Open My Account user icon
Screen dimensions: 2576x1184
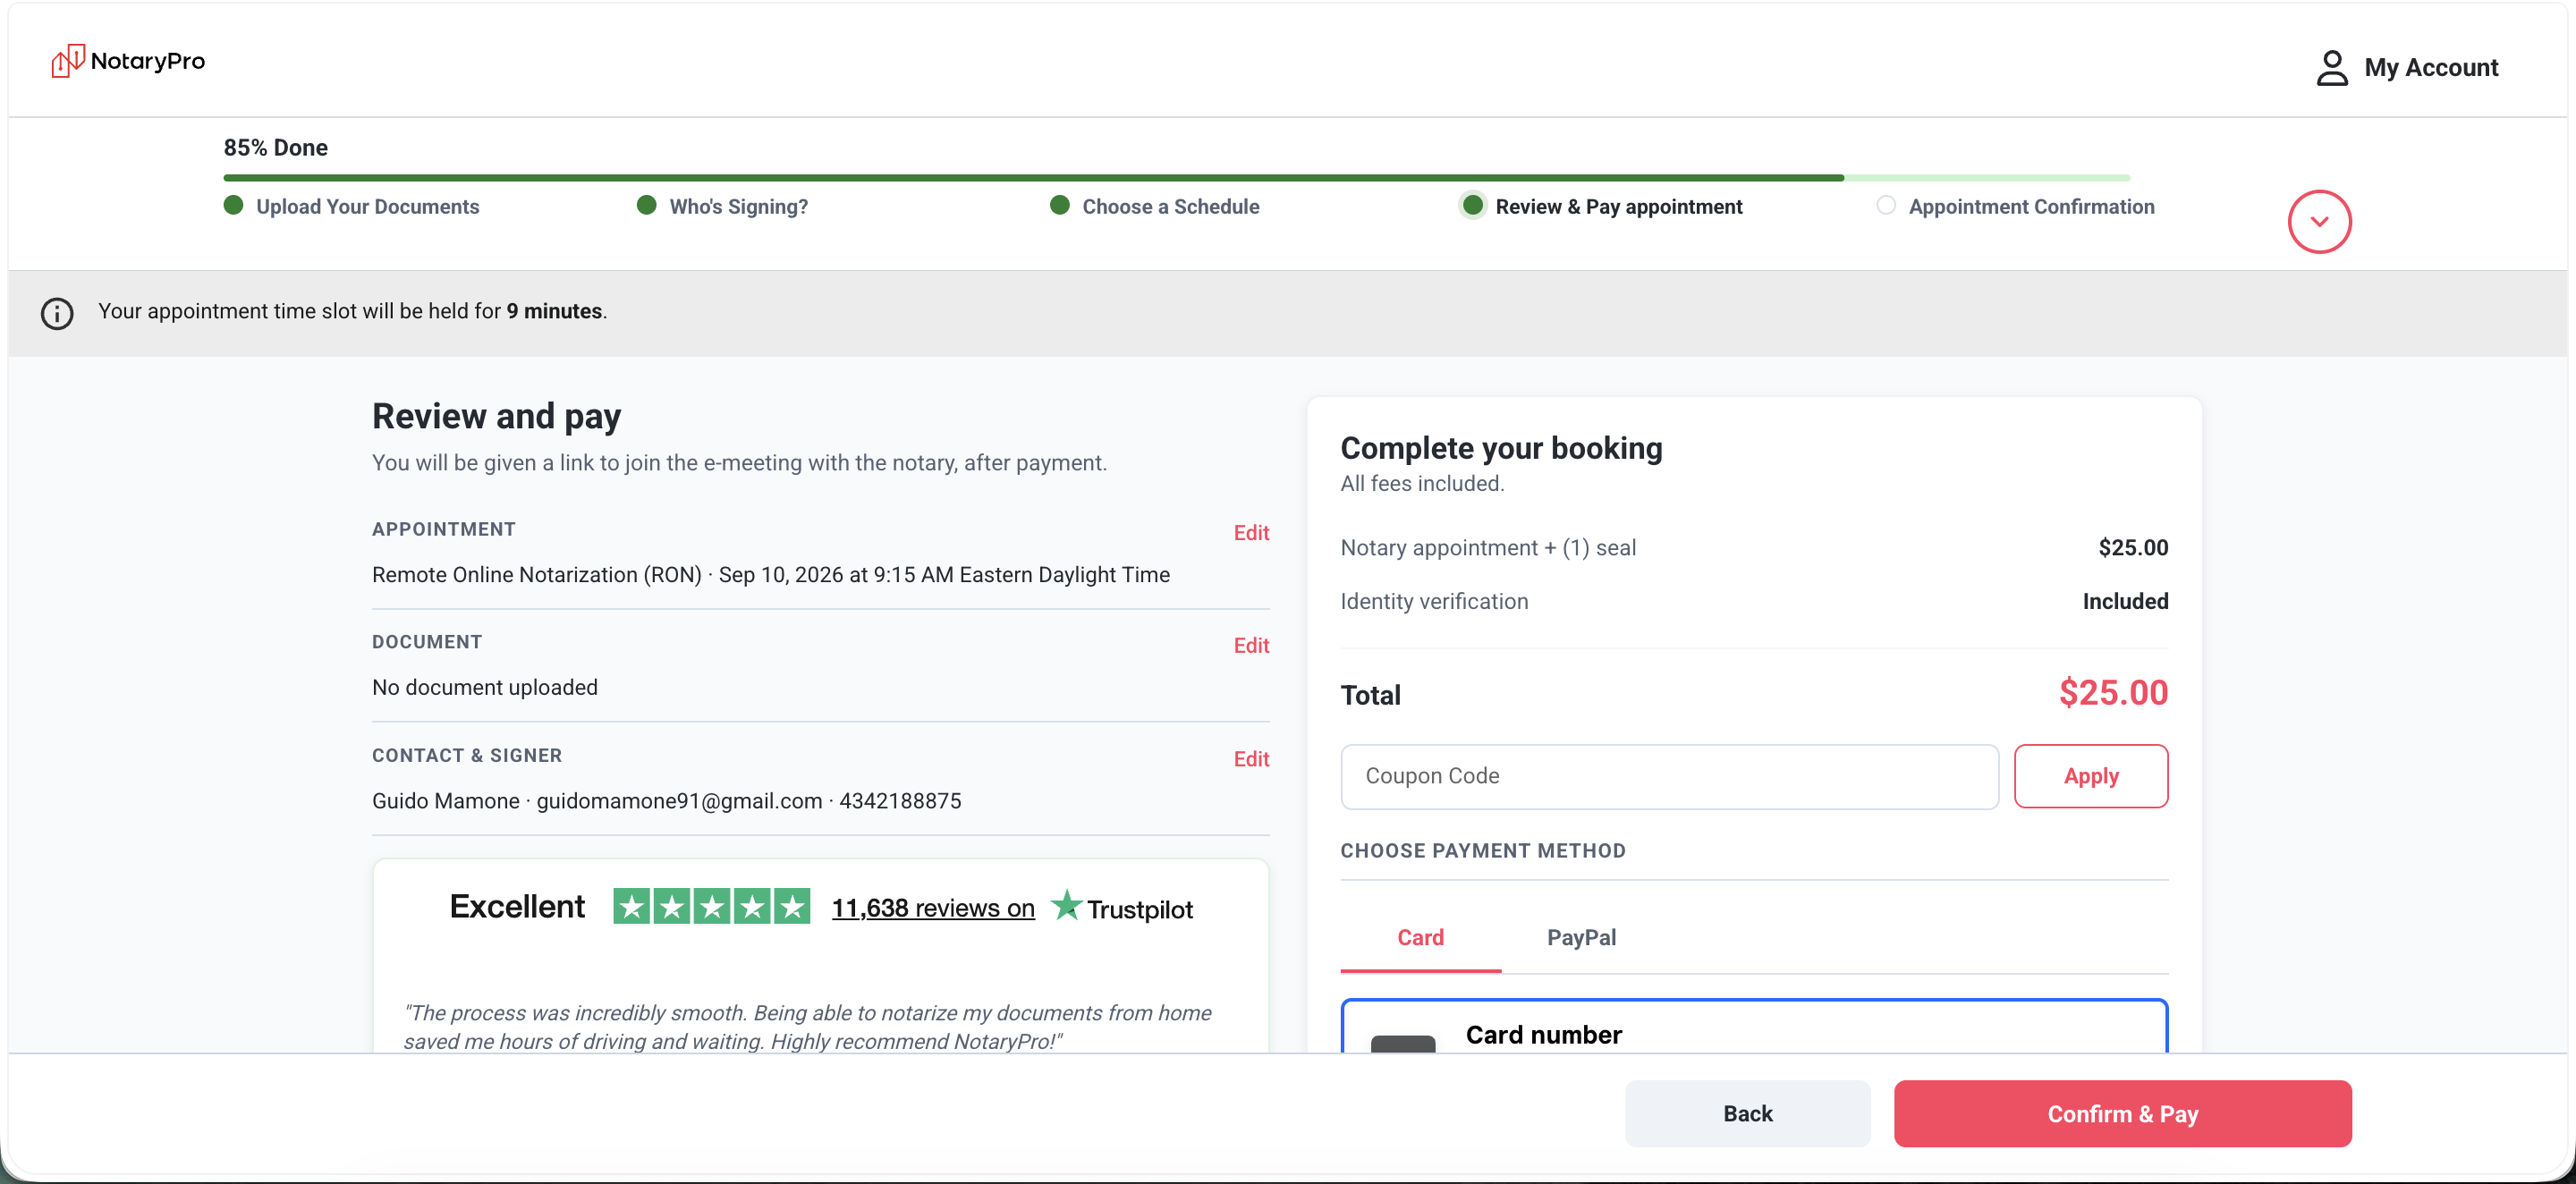(x=2332, y=68)
